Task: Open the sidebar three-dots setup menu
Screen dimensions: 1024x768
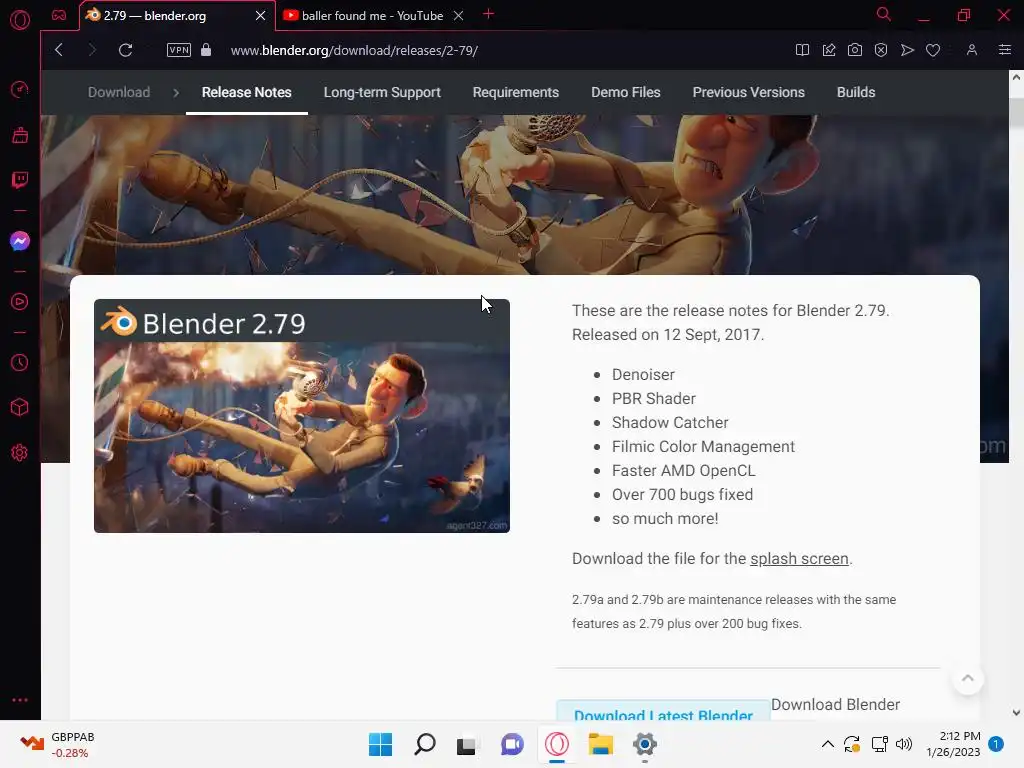Action: (20, 700)
